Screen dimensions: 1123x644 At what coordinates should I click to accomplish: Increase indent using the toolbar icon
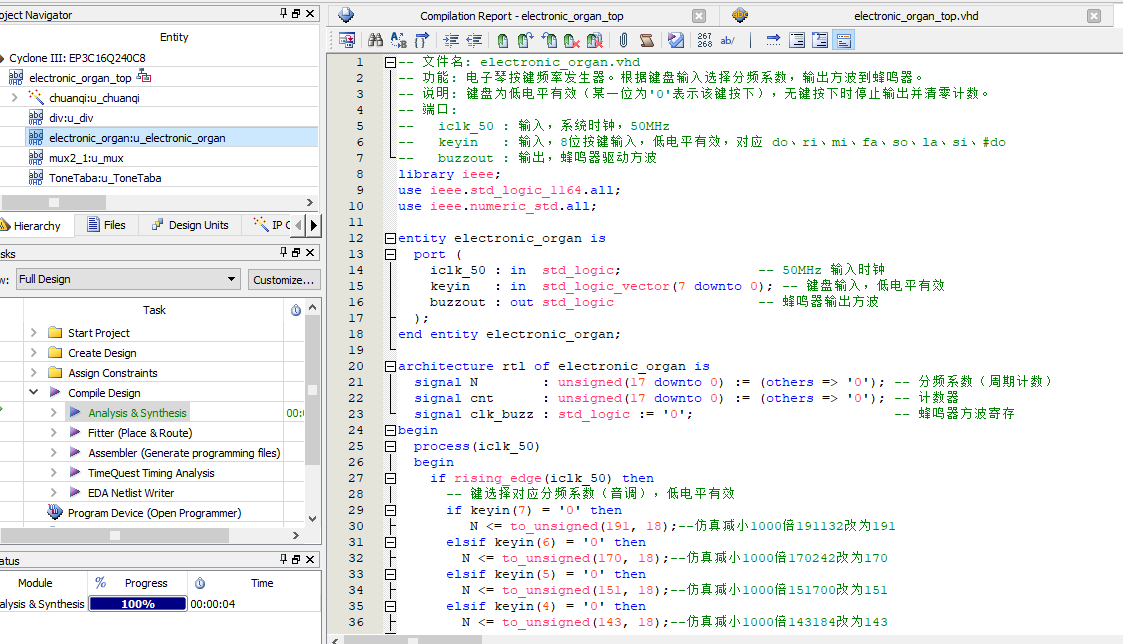(450, 40)
